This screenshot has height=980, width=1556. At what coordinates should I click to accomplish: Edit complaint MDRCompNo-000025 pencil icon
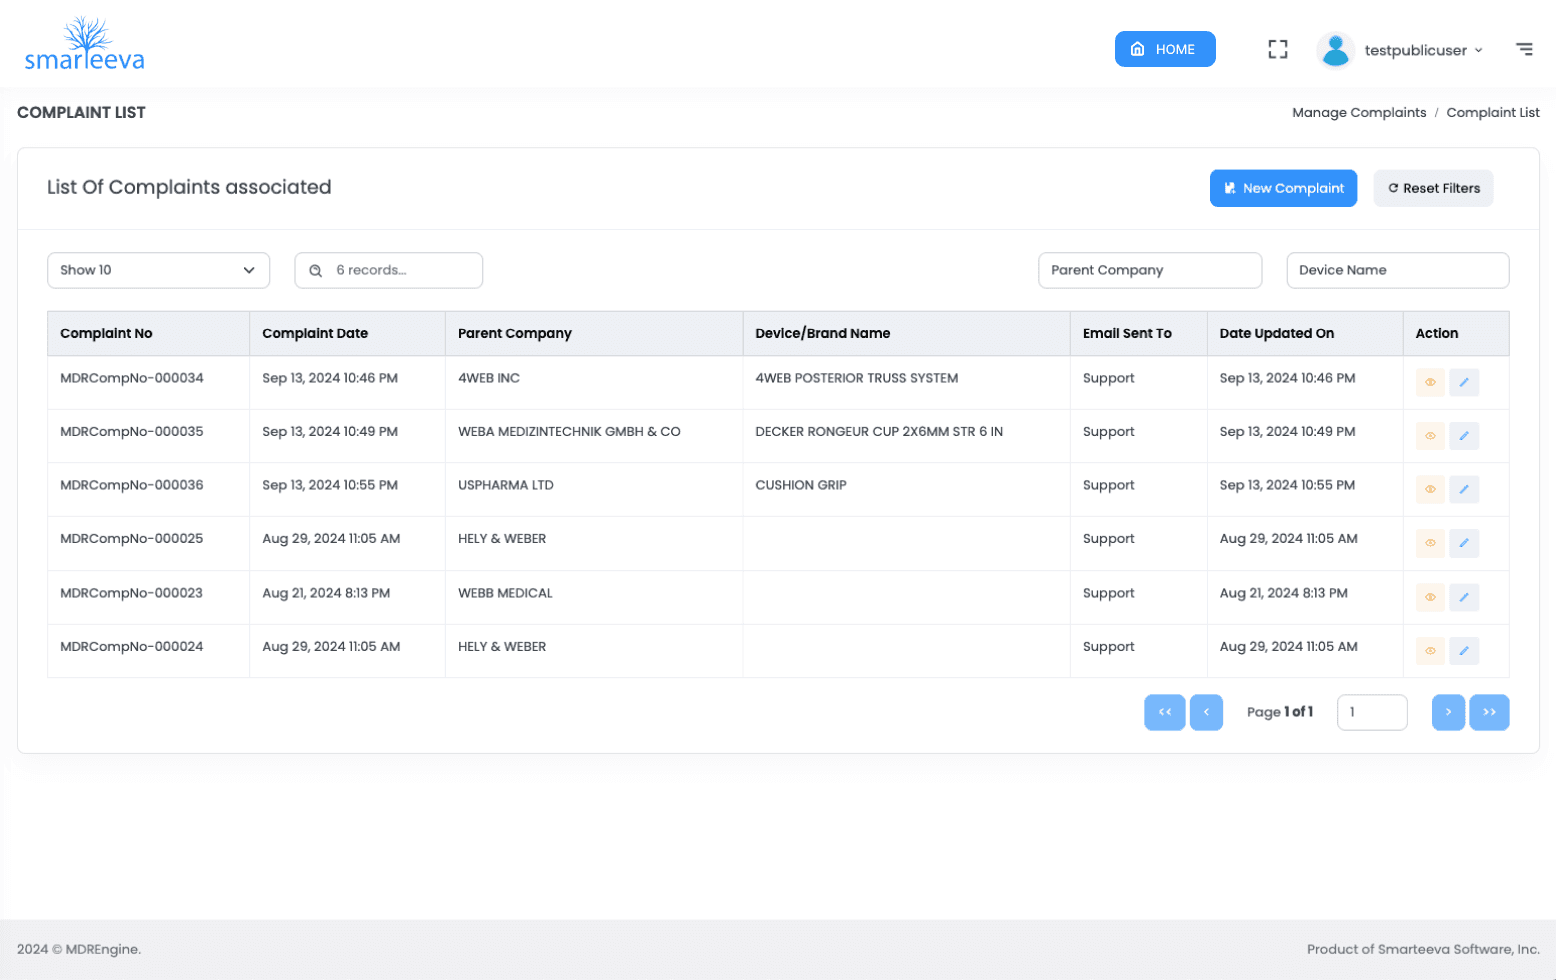[x=1464, y=543]
